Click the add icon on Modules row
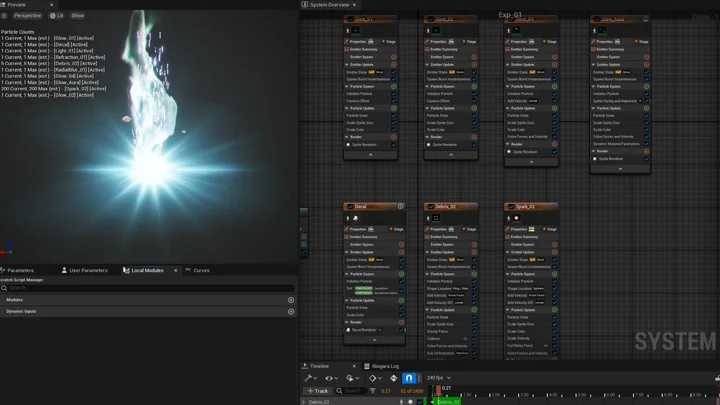The image size is (720, 405). point(291,300)
